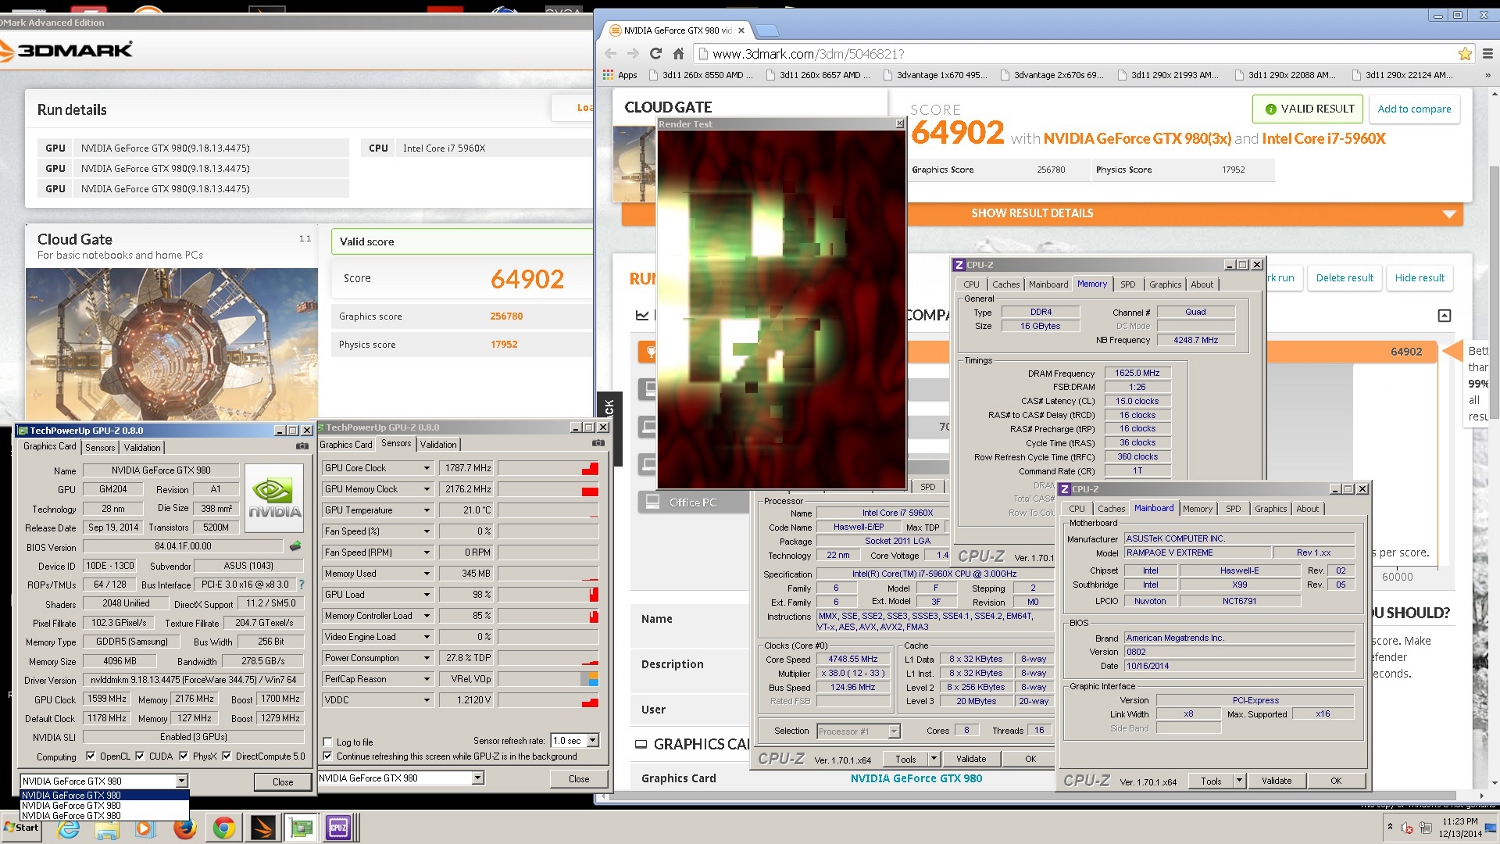1500x844 pixels.
Task: Switch to CPU-Z taskbar icon
Action: (x=339, y=828)
